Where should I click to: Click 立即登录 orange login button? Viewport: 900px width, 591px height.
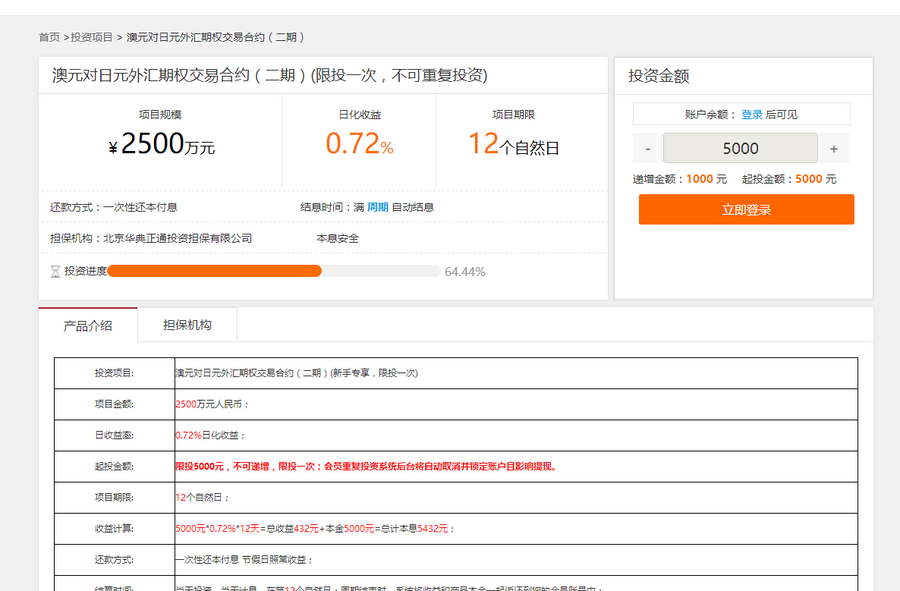746,210
